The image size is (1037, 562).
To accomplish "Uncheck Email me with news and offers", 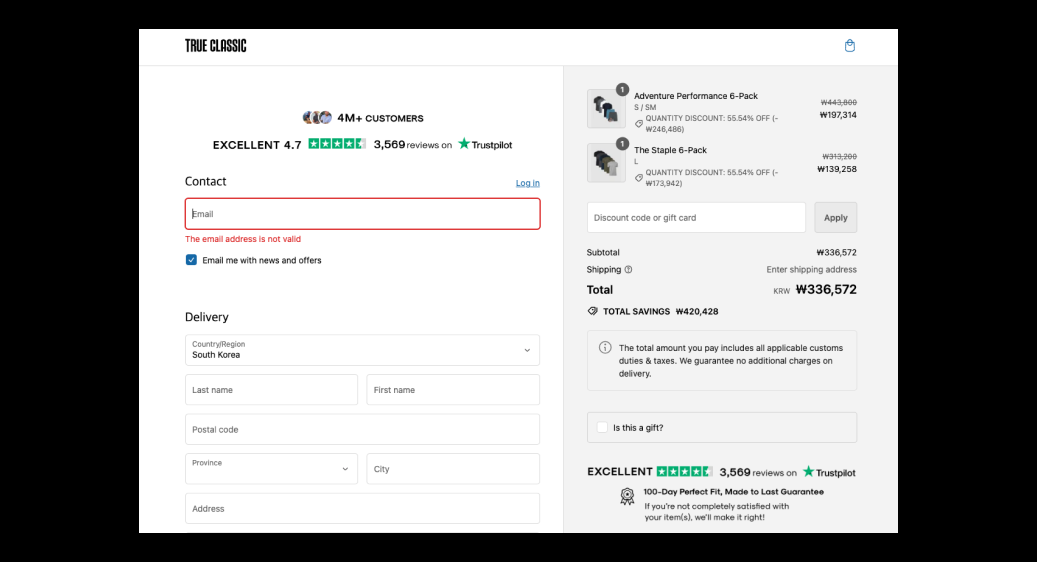I will pyautogui.click(x=191, y=260).
